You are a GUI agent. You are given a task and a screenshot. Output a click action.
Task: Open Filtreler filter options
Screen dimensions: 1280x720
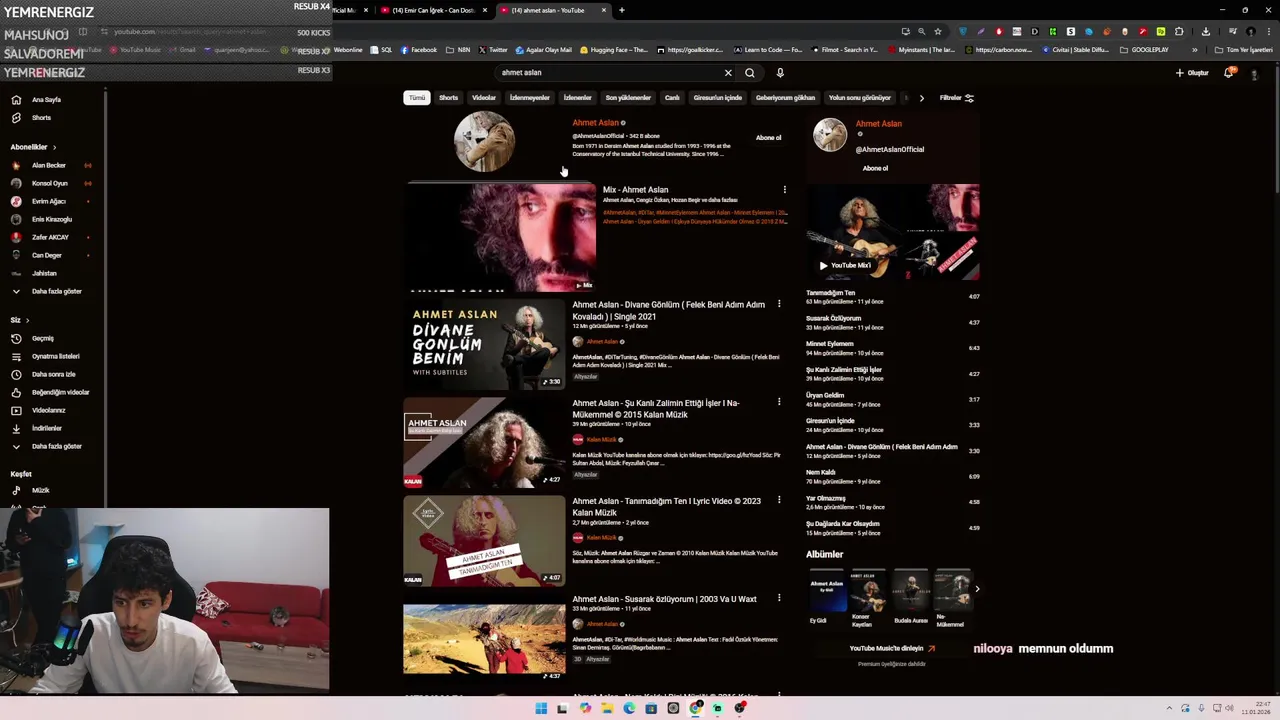[956, 98]
